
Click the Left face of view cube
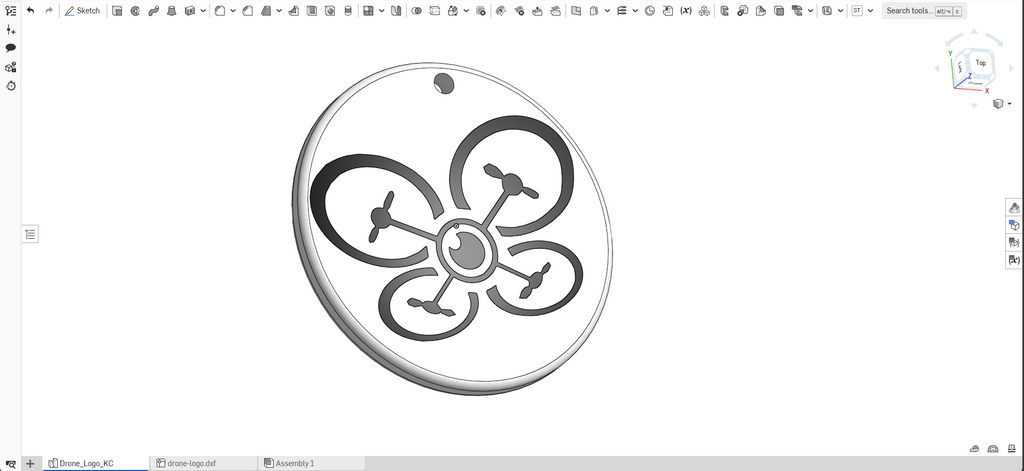(x=959, y=67)
